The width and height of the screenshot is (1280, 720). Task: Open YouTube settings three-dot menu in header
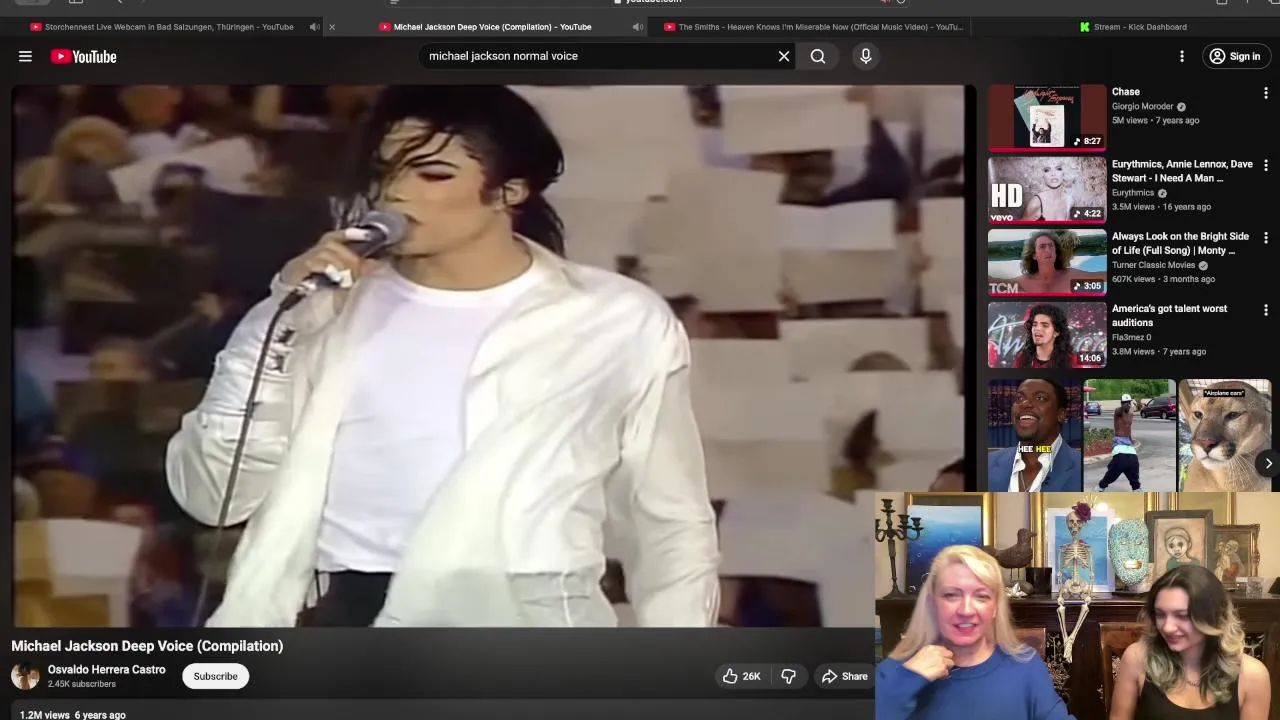tap(1182, 57)
